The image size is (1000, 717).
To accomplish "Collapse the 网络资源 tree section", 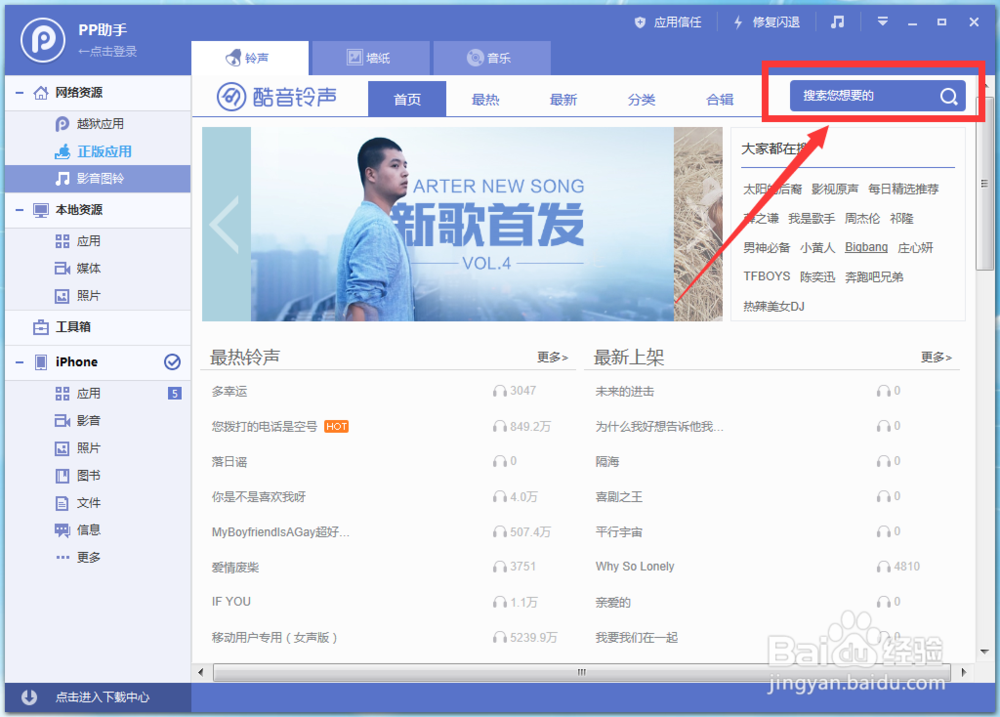I will point(20,93).
